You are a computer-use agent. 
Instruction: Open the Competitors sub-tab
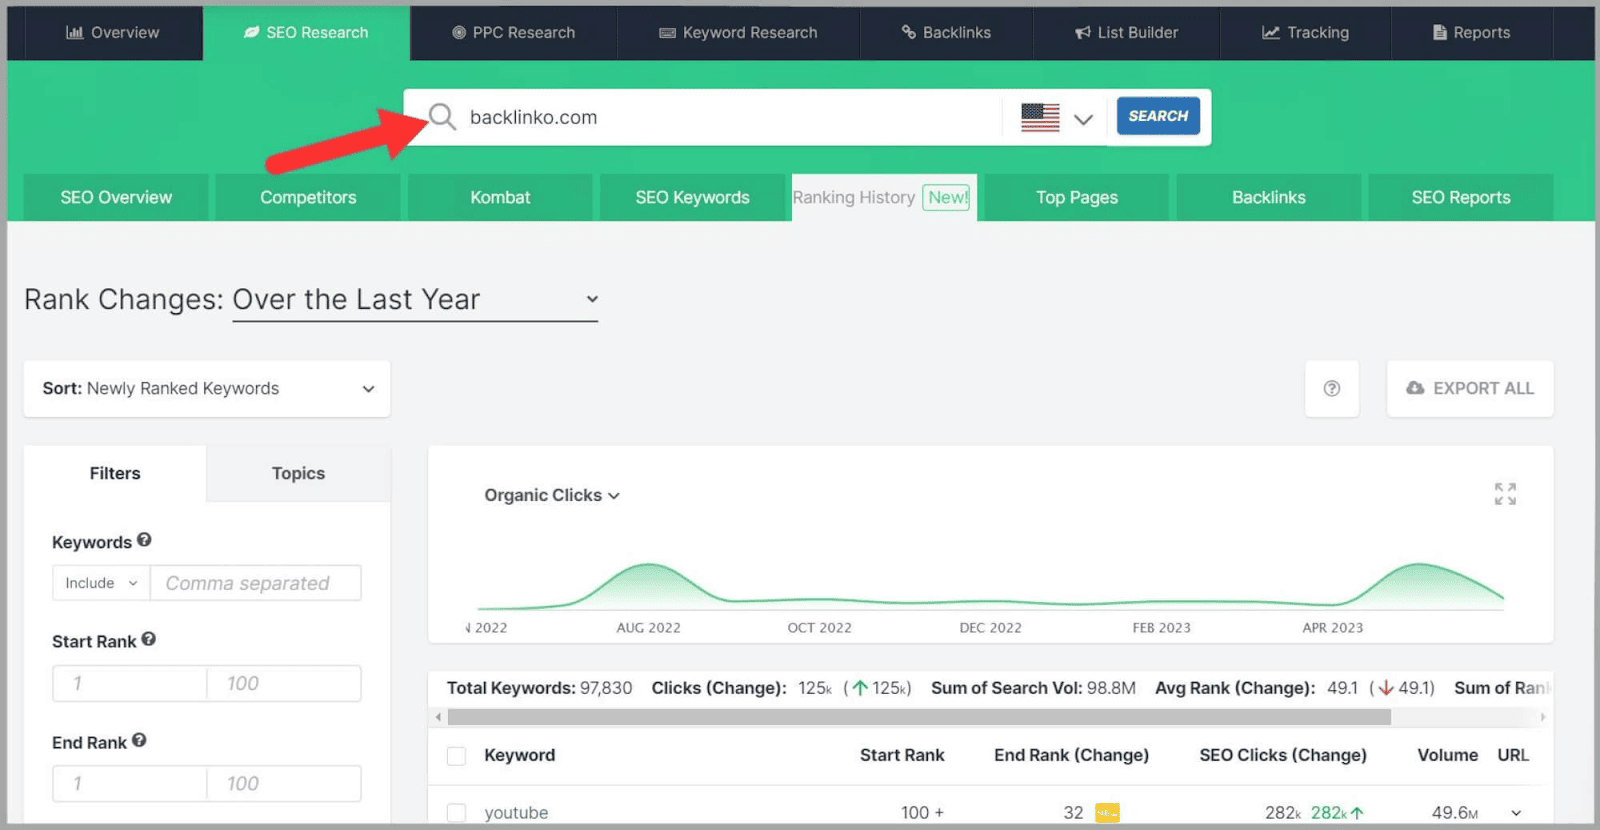pos(308,197)
